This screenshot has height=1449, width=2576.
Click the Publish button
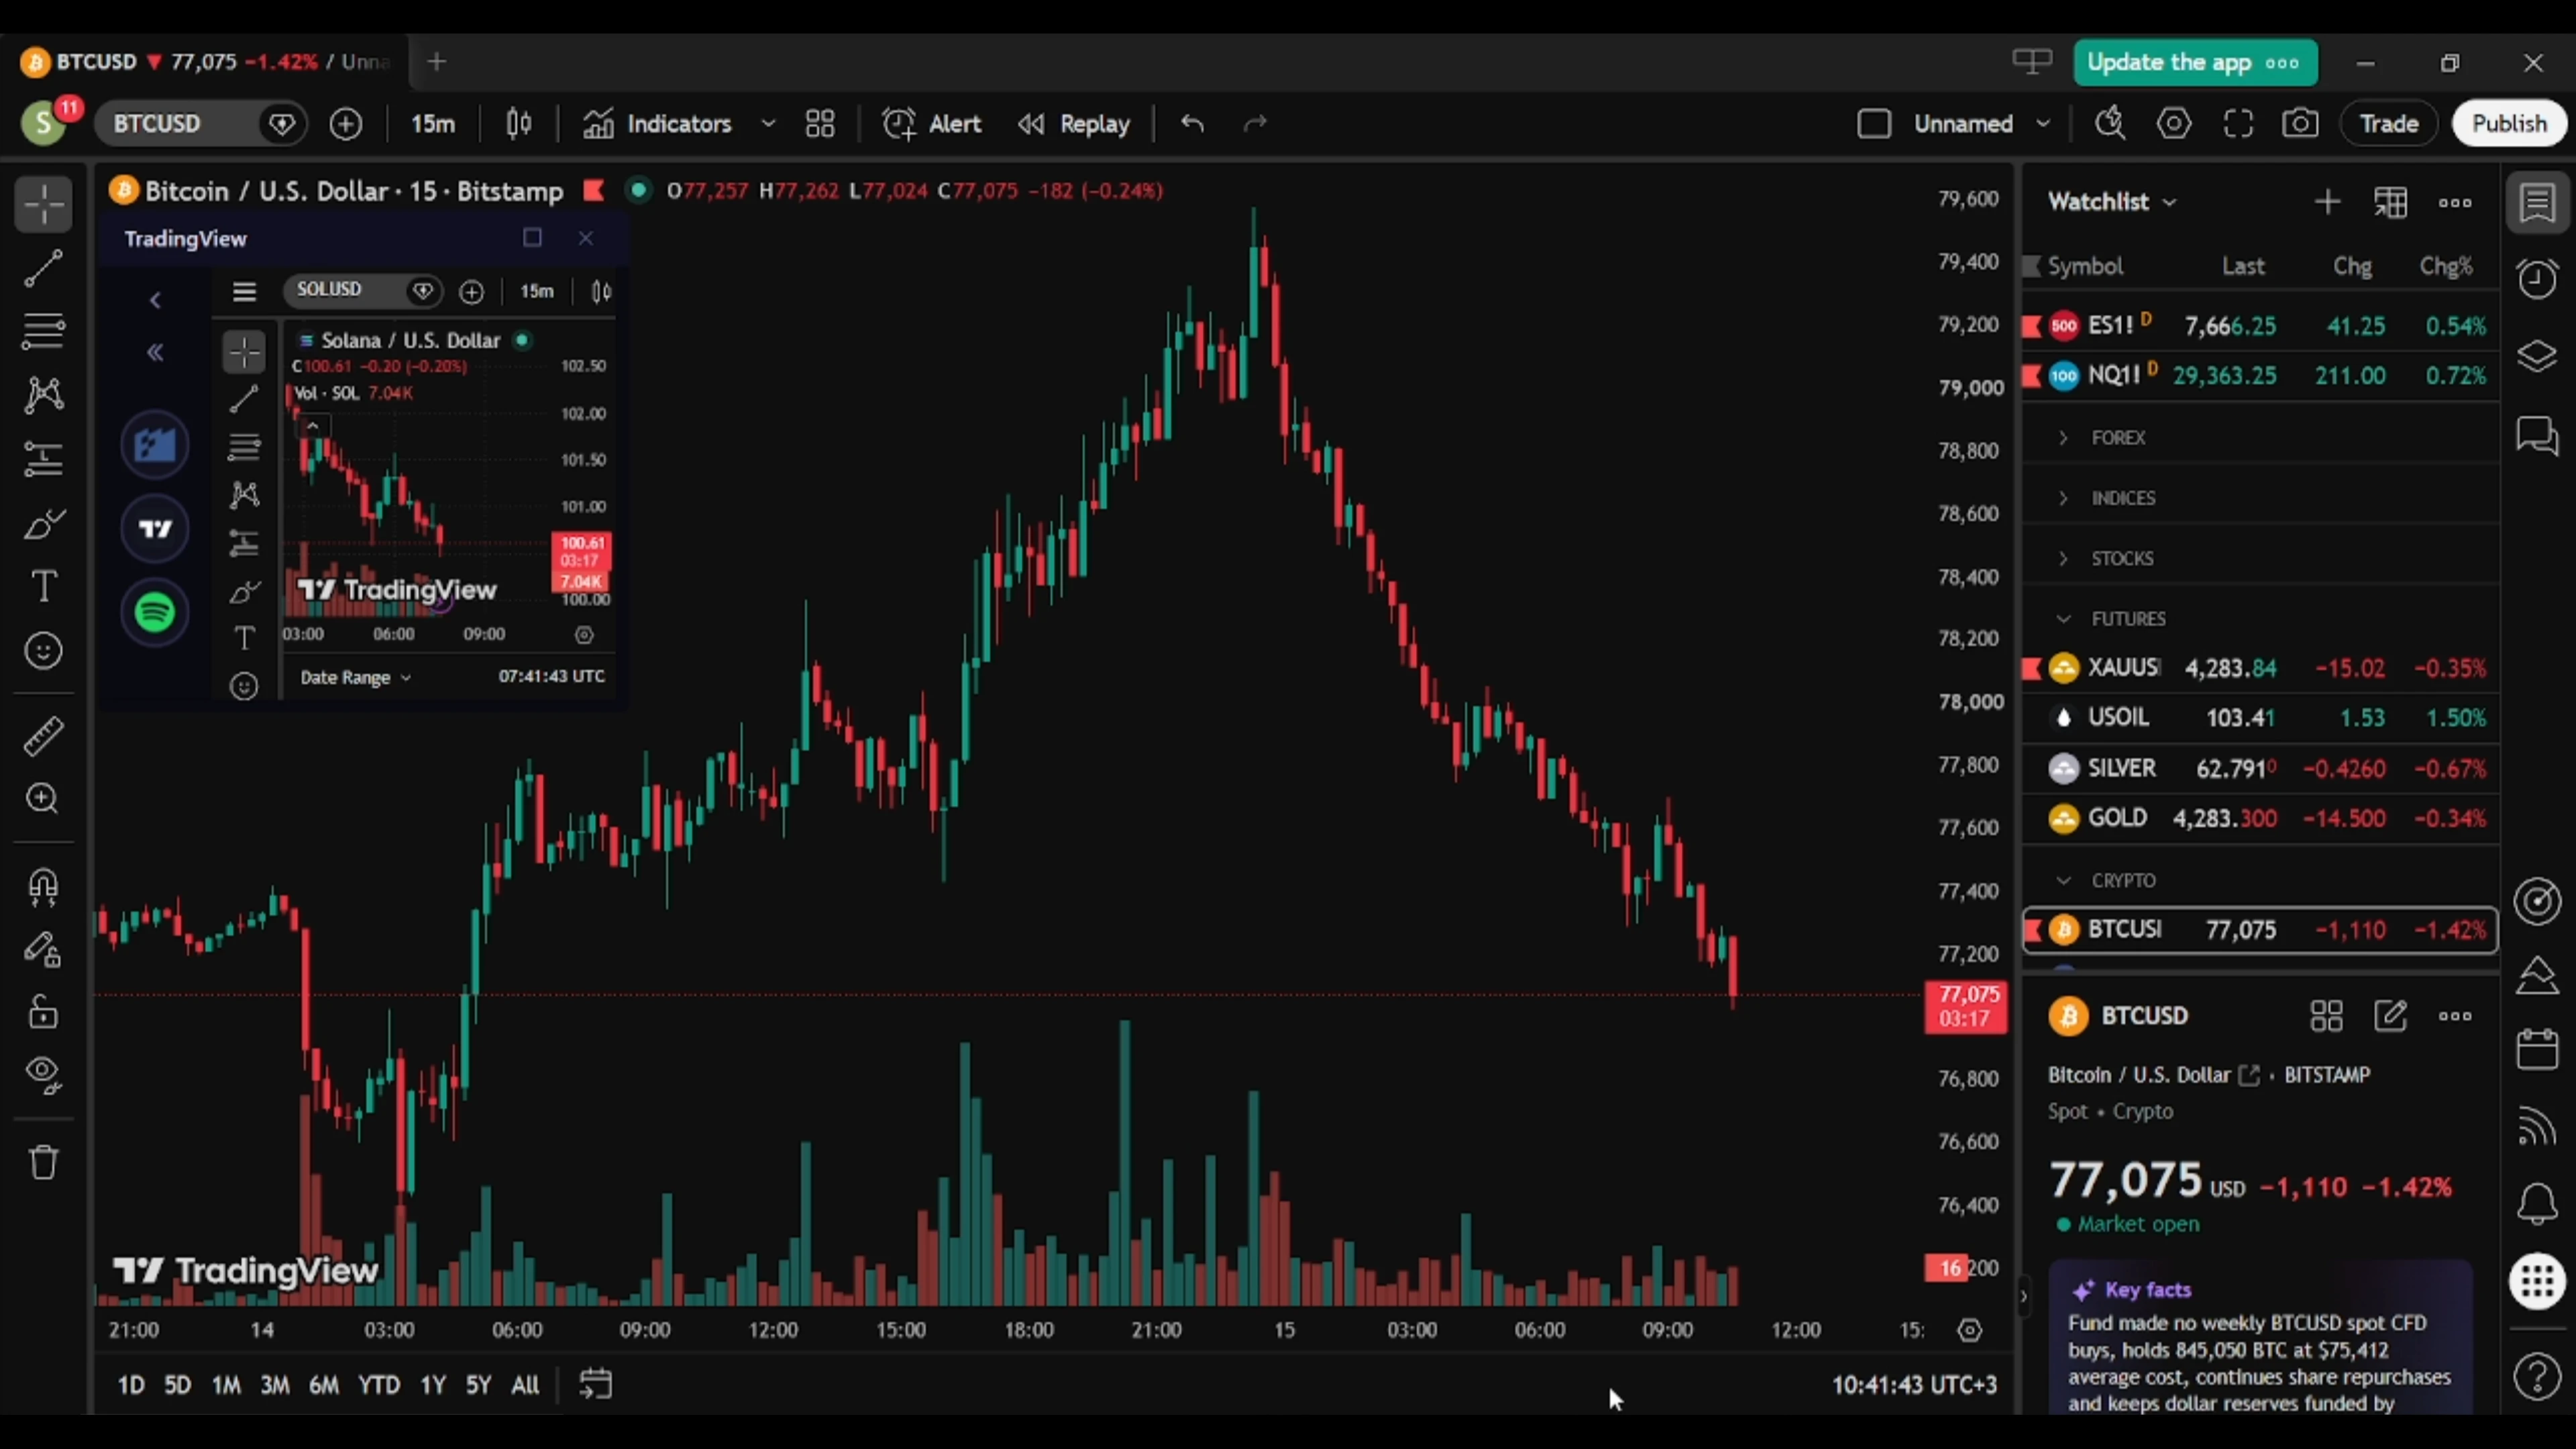2509,124
